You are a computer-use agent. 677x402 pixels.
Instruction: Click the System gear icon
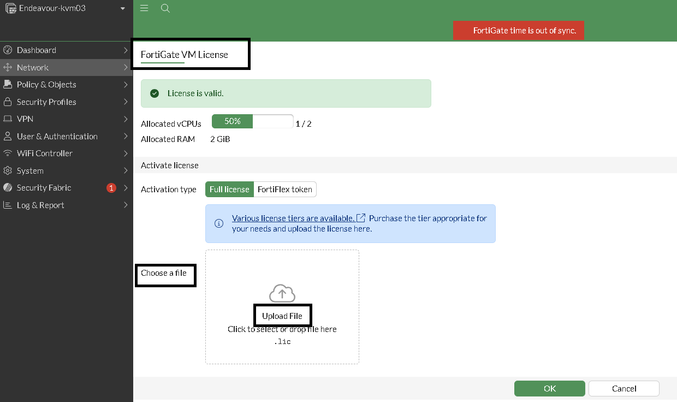click(x=7, y=171)
